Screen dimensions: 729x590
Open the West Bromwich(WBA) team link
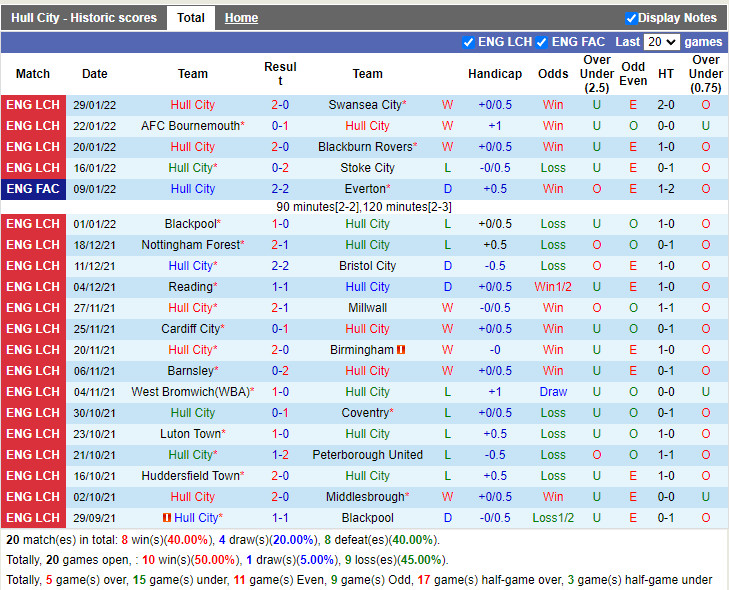point(190,392)
